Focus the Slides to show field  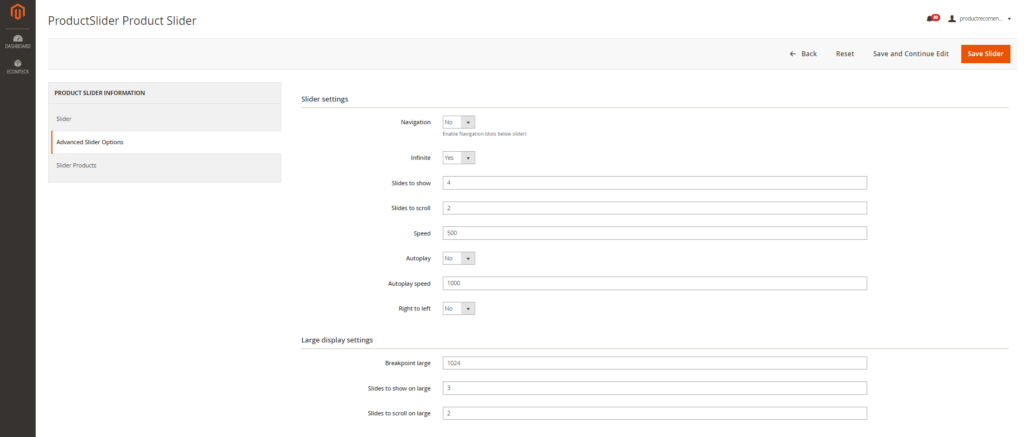pyautogui.click(x=654, y=183)
